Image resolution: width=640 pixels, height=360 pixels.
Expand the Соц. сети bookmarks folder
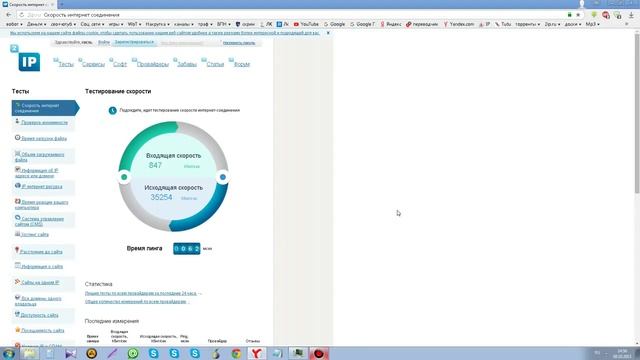tap(92, 24)
